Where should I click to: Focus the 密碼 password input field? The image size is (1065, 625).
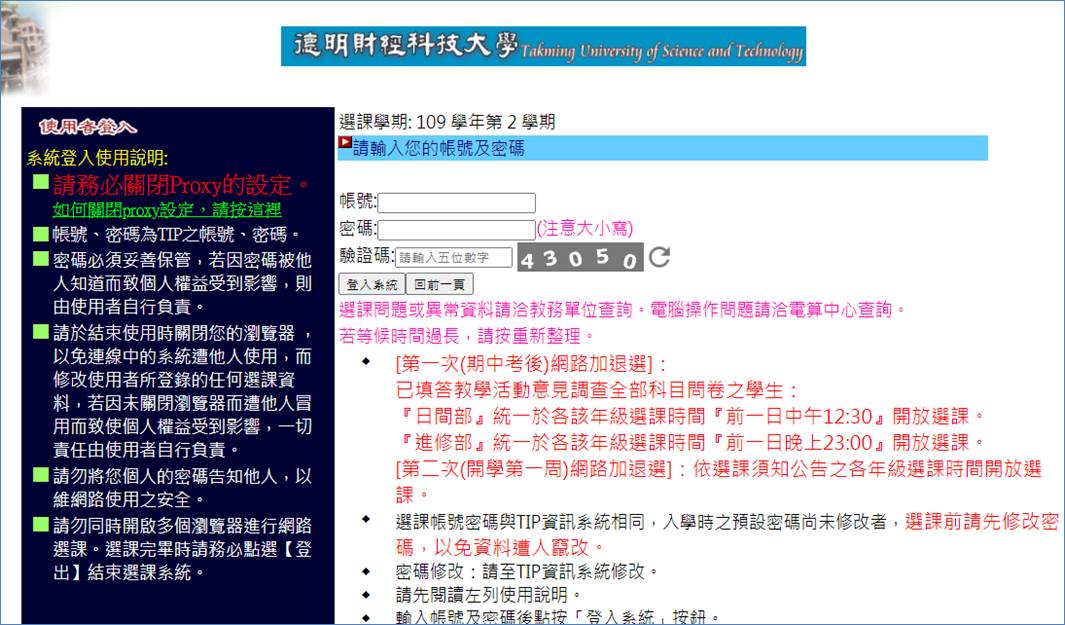456,230
